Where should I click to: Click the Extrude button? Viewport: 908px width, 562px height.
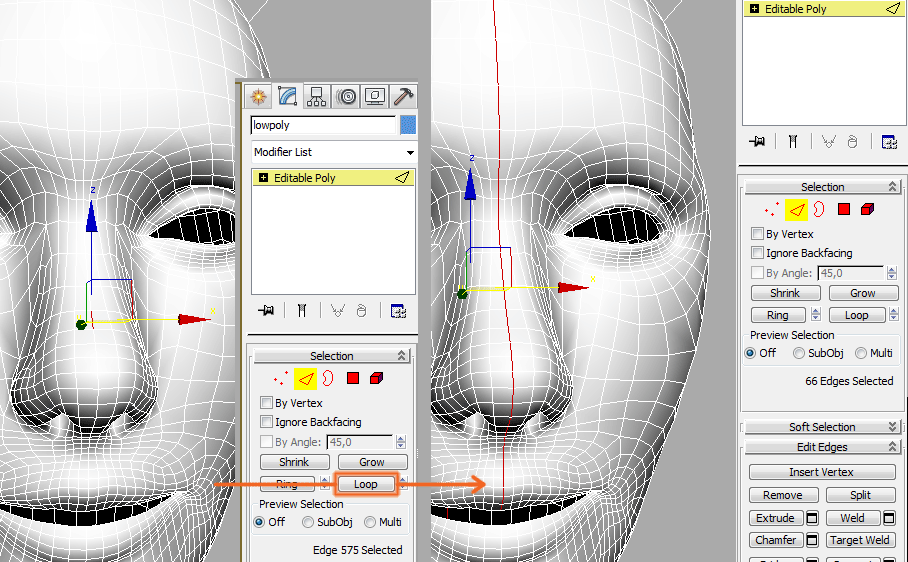click(776, 518)
